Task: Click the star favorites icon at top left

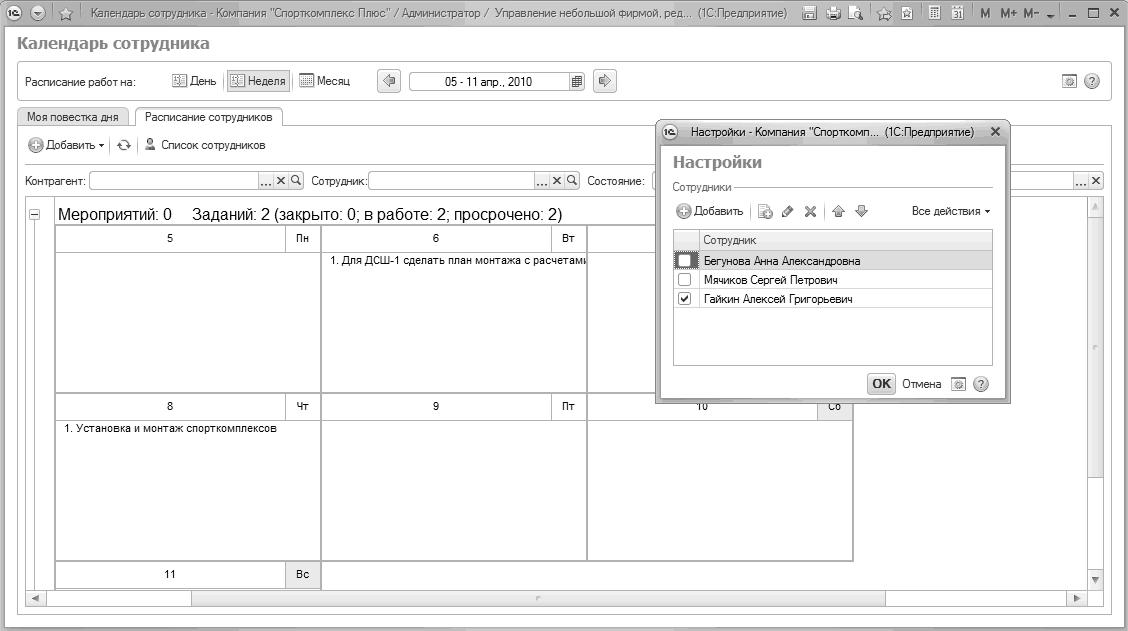Action: [x=65, y=13]
